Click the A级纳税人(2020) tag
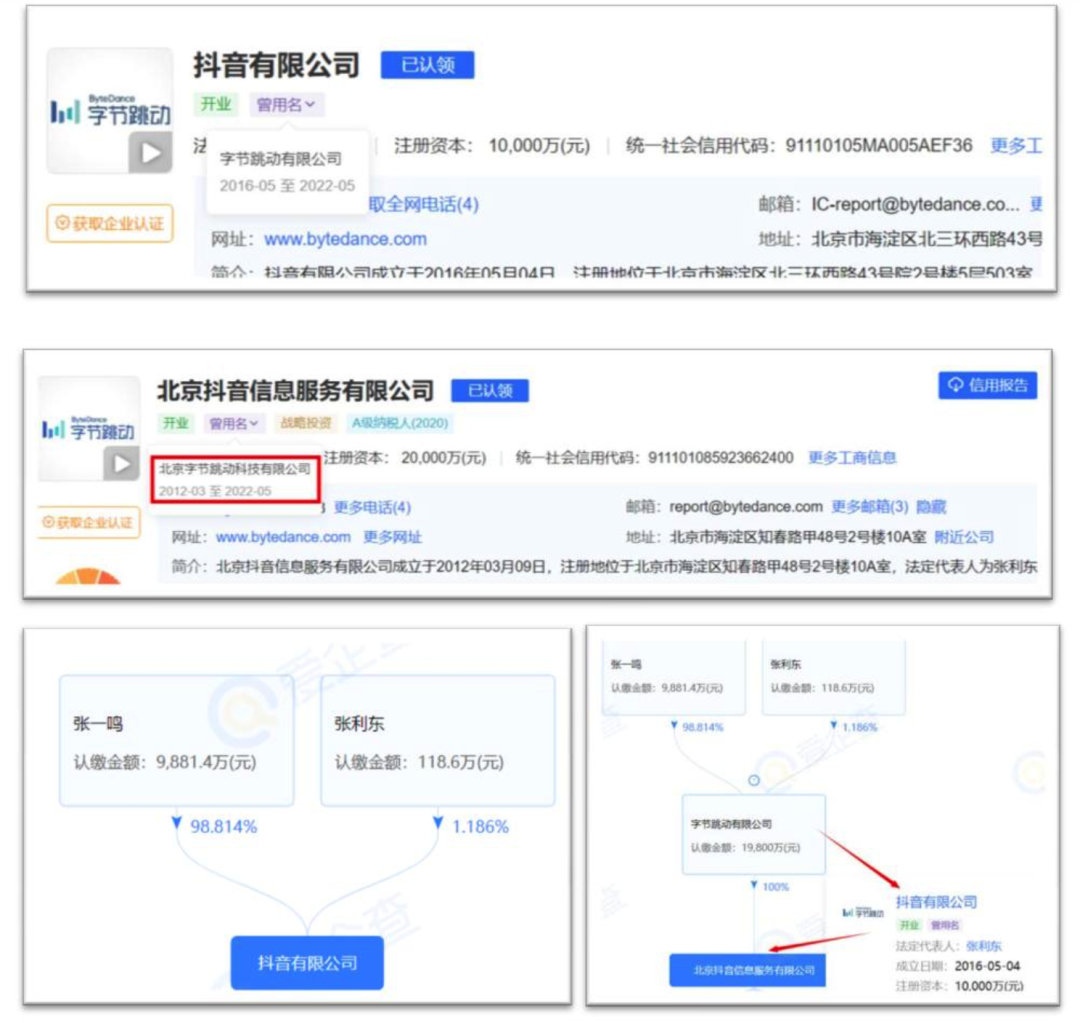Viewport: 1080px width, 1023px height. click(x=399, y=423)
